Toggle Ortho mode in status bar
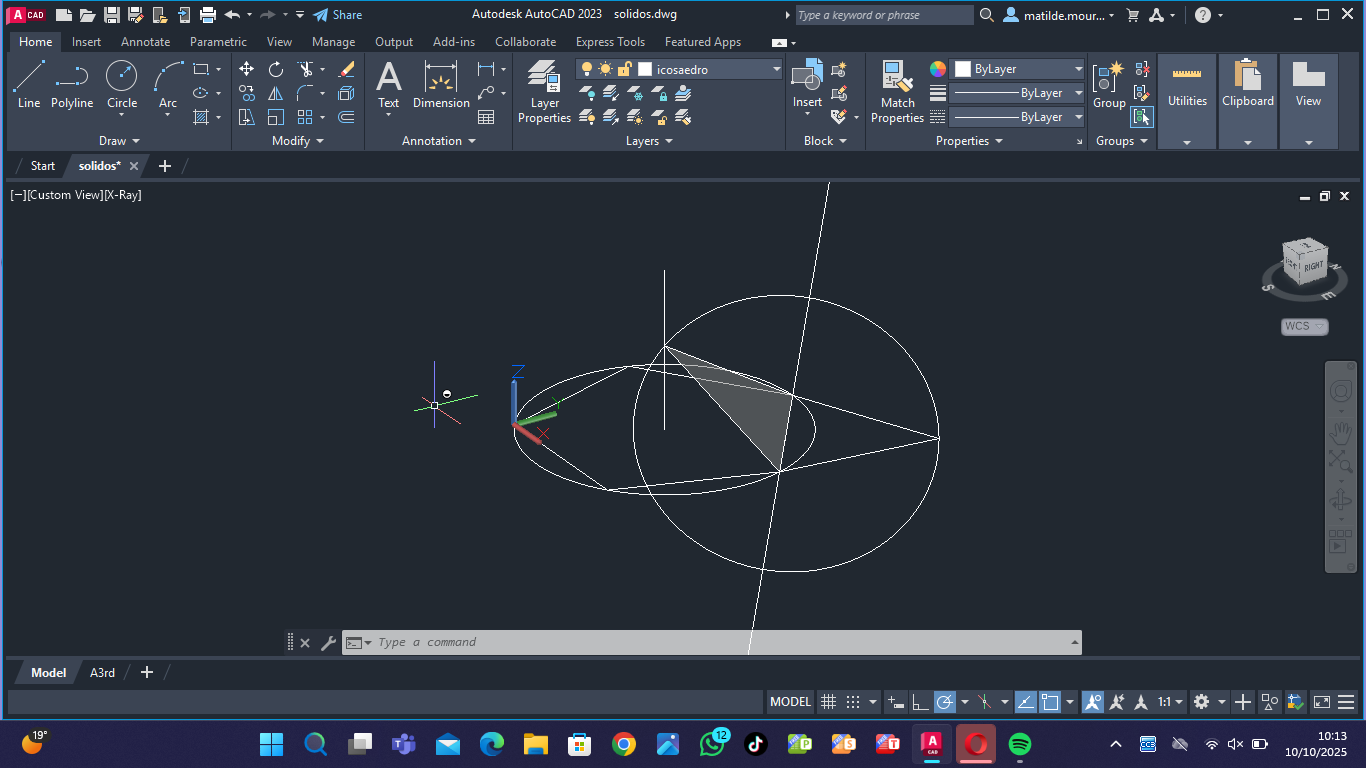Viewport: 1366px width, 768px height. (920, 702)
